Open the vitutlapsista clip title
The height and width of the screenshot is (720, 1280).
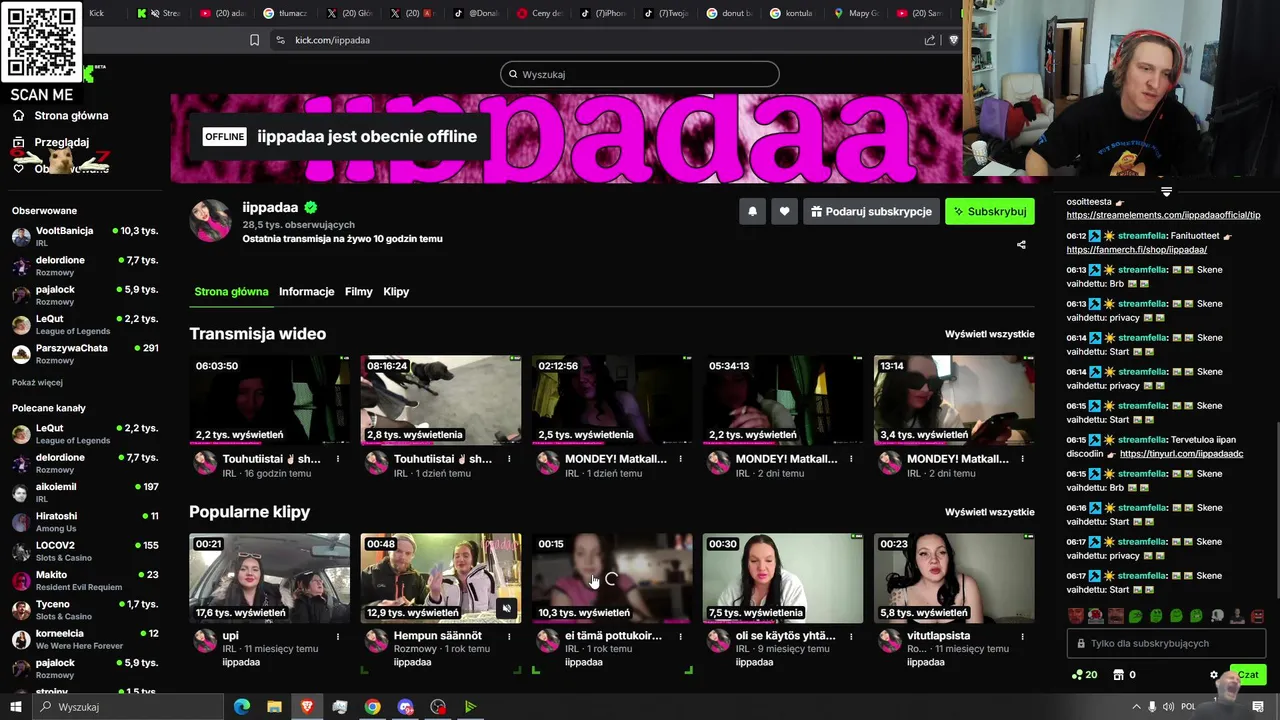(938, 636)
